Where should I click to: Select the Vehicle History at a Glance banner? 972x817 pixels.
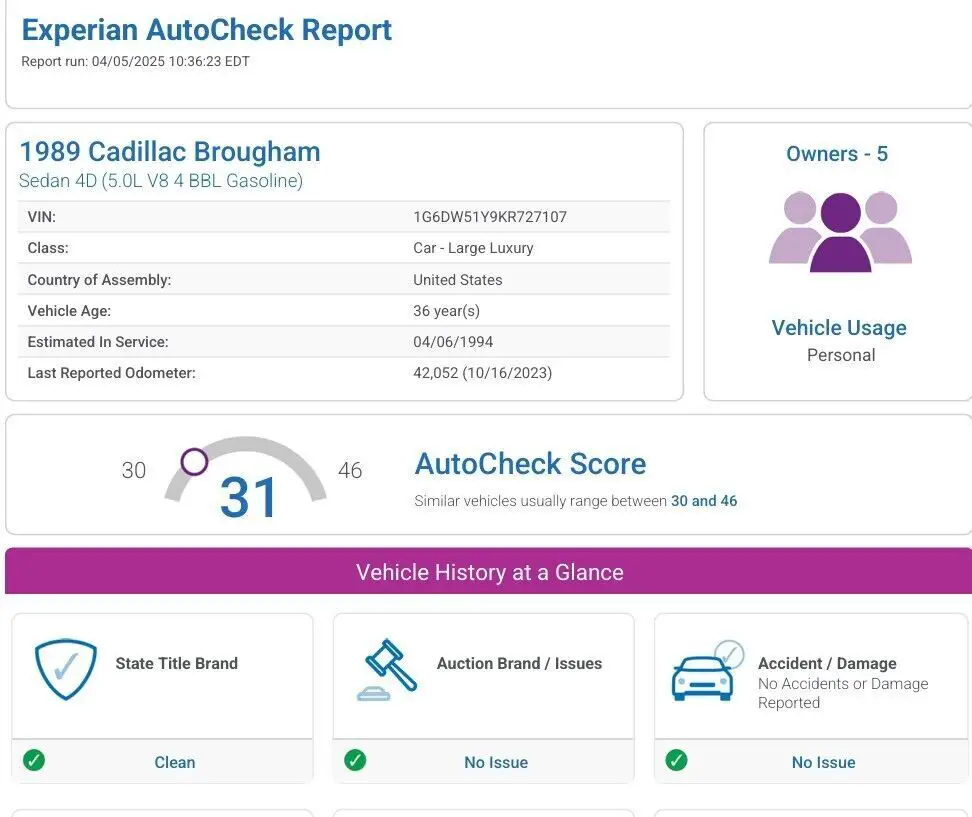pos(489,572)
